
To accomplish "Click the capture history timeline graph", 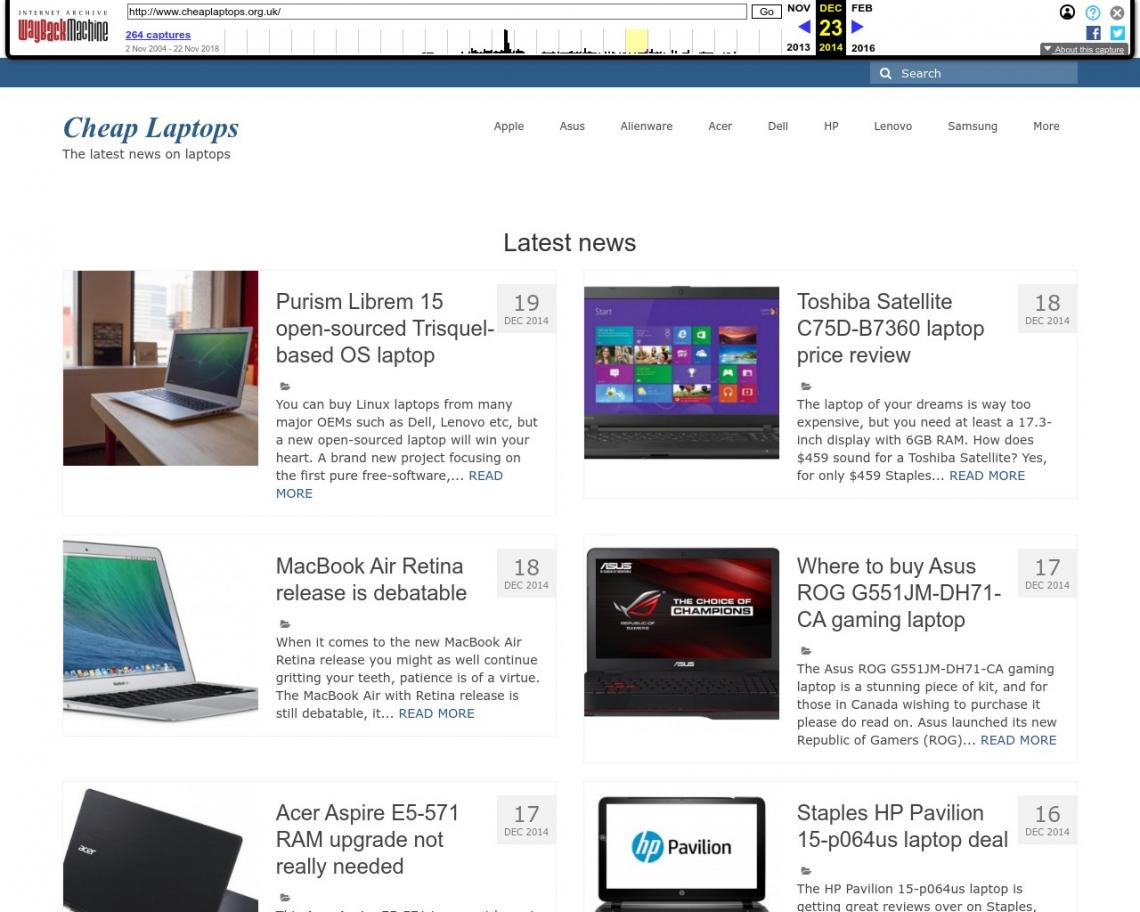I will click(502, 41).
